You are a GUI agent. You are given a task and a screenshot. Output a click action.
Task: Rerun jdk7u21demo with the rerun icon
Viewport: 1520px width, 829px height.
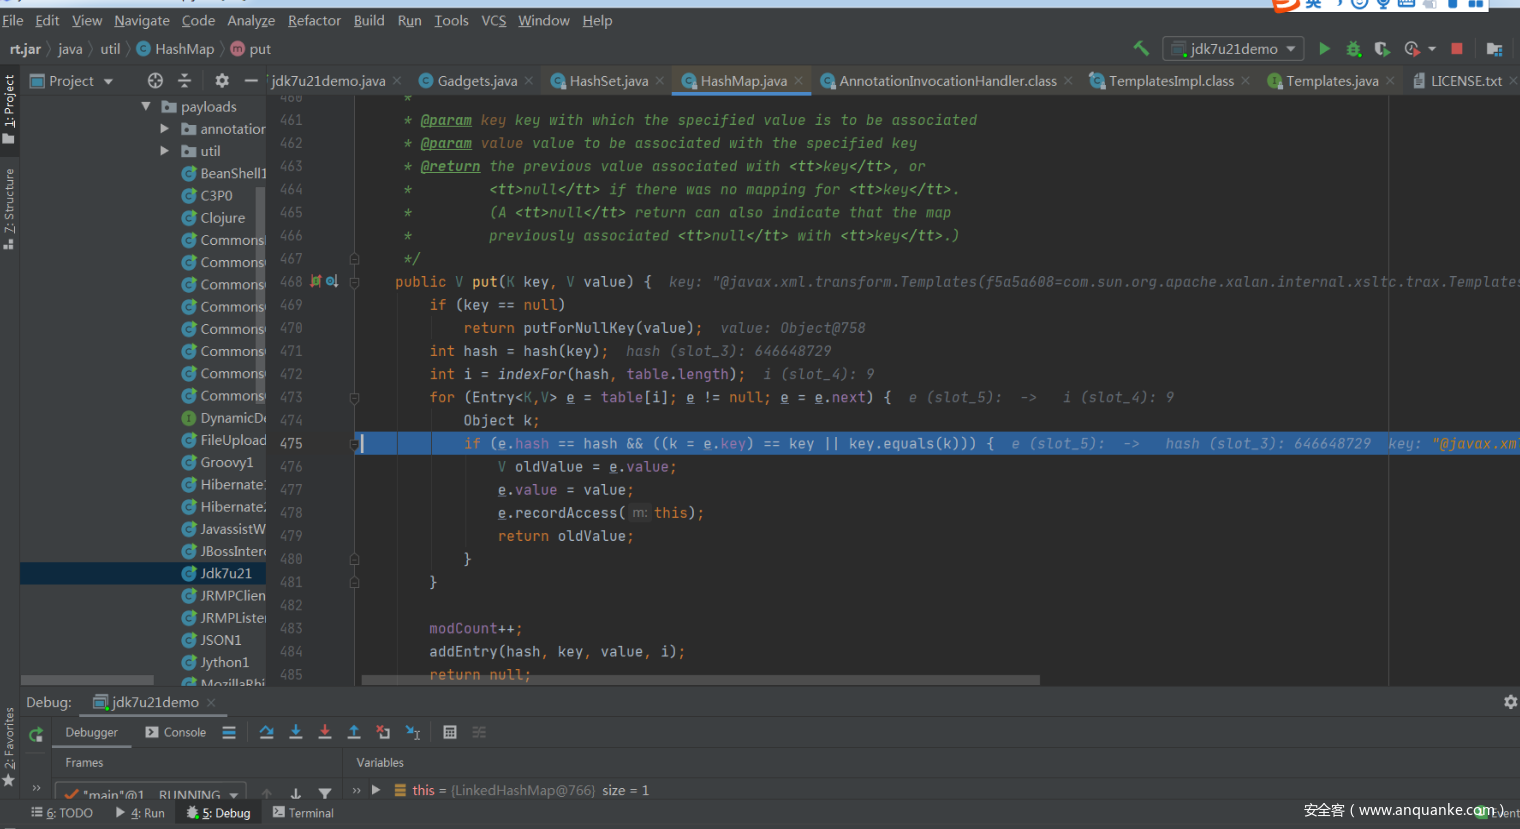click(x=36, y=735)
